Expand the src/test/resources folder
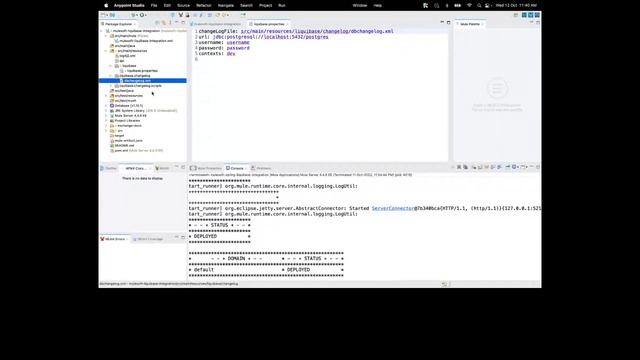This screenshot has width=640, height=360. click(106, 96)
